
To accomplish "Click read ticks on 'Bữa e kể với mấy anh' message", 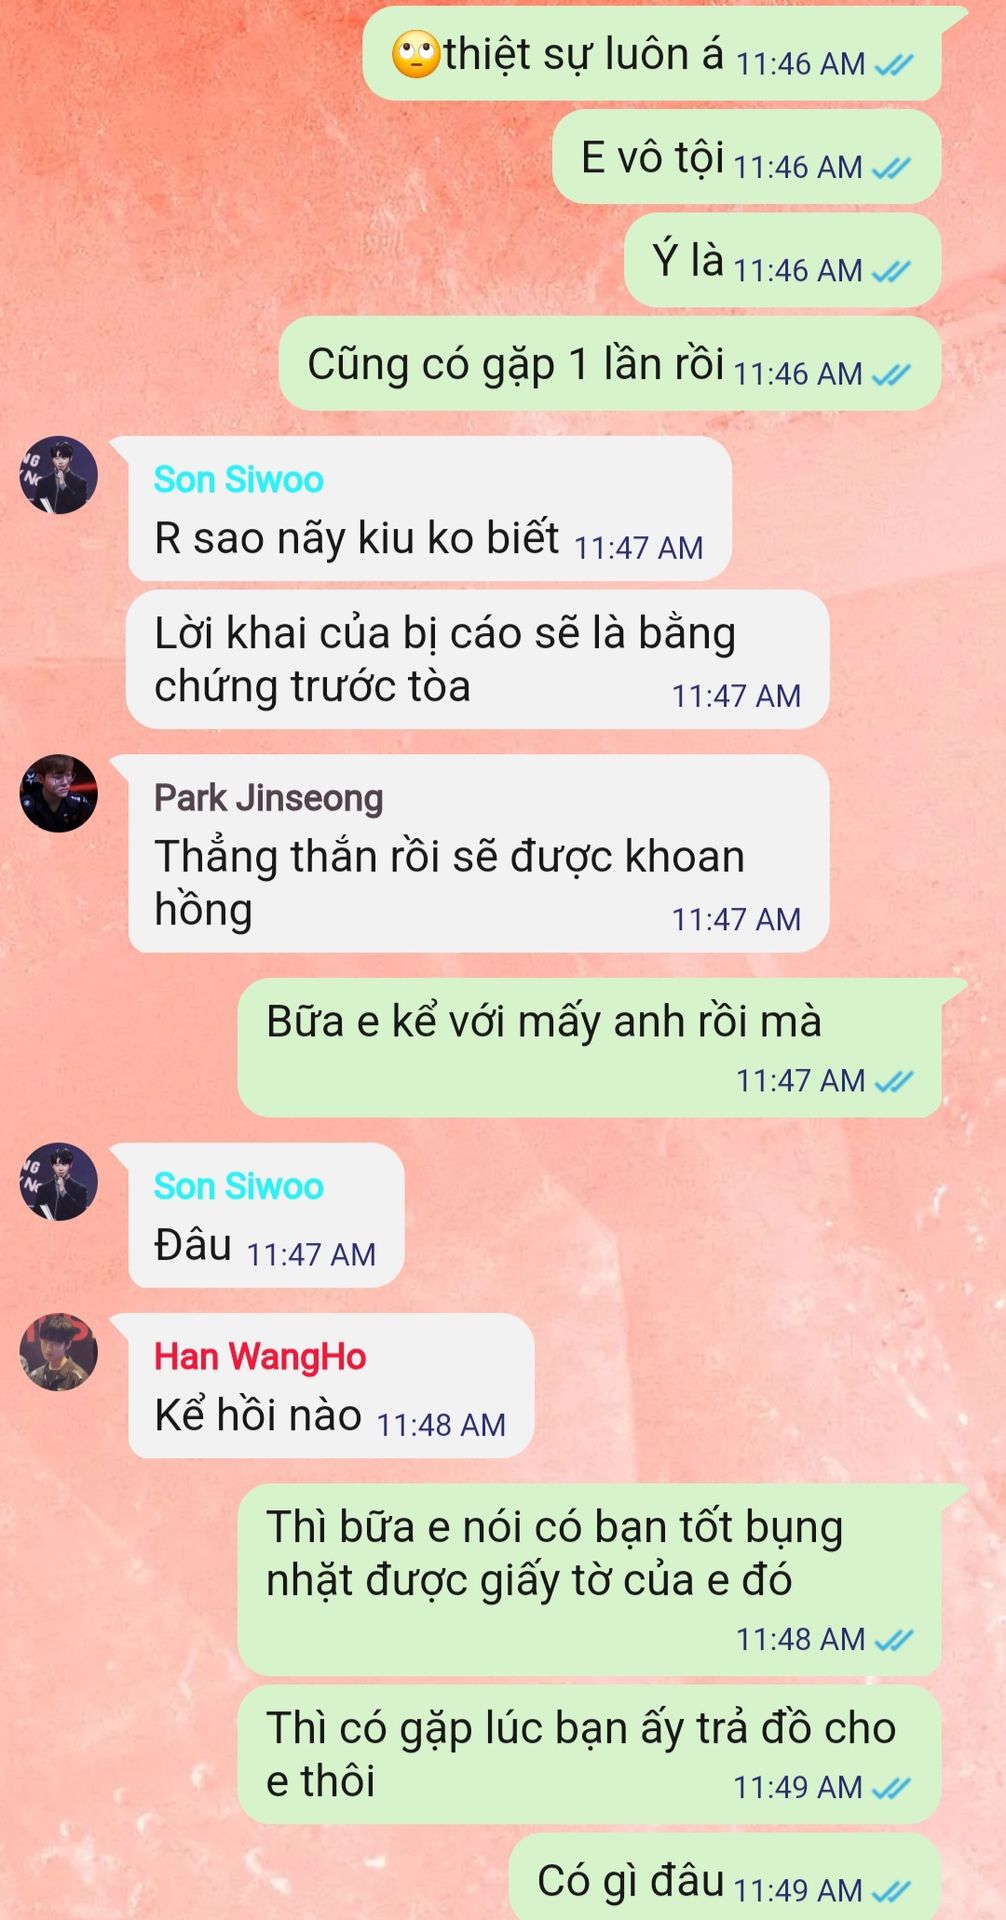I will point(894,1081).
